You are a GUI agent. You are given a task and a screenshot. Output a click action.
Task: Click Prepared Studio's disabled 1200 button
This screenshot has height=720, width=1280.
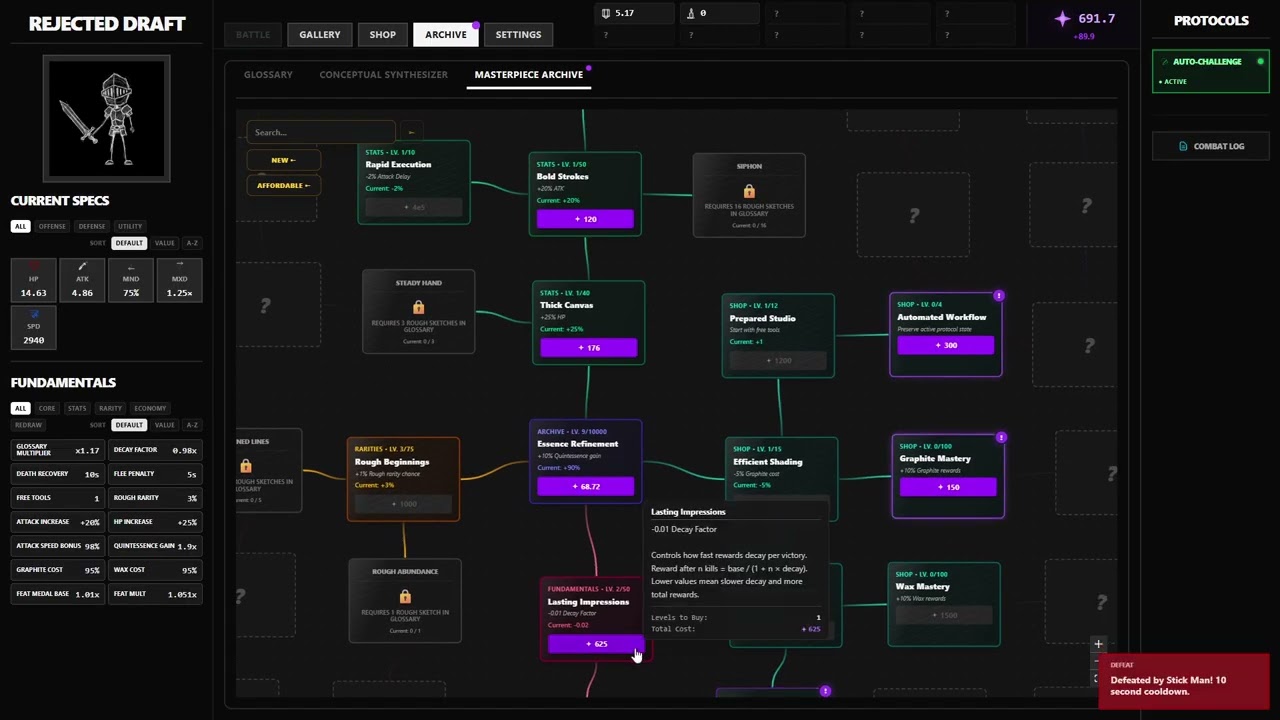[x=778, y=360]
